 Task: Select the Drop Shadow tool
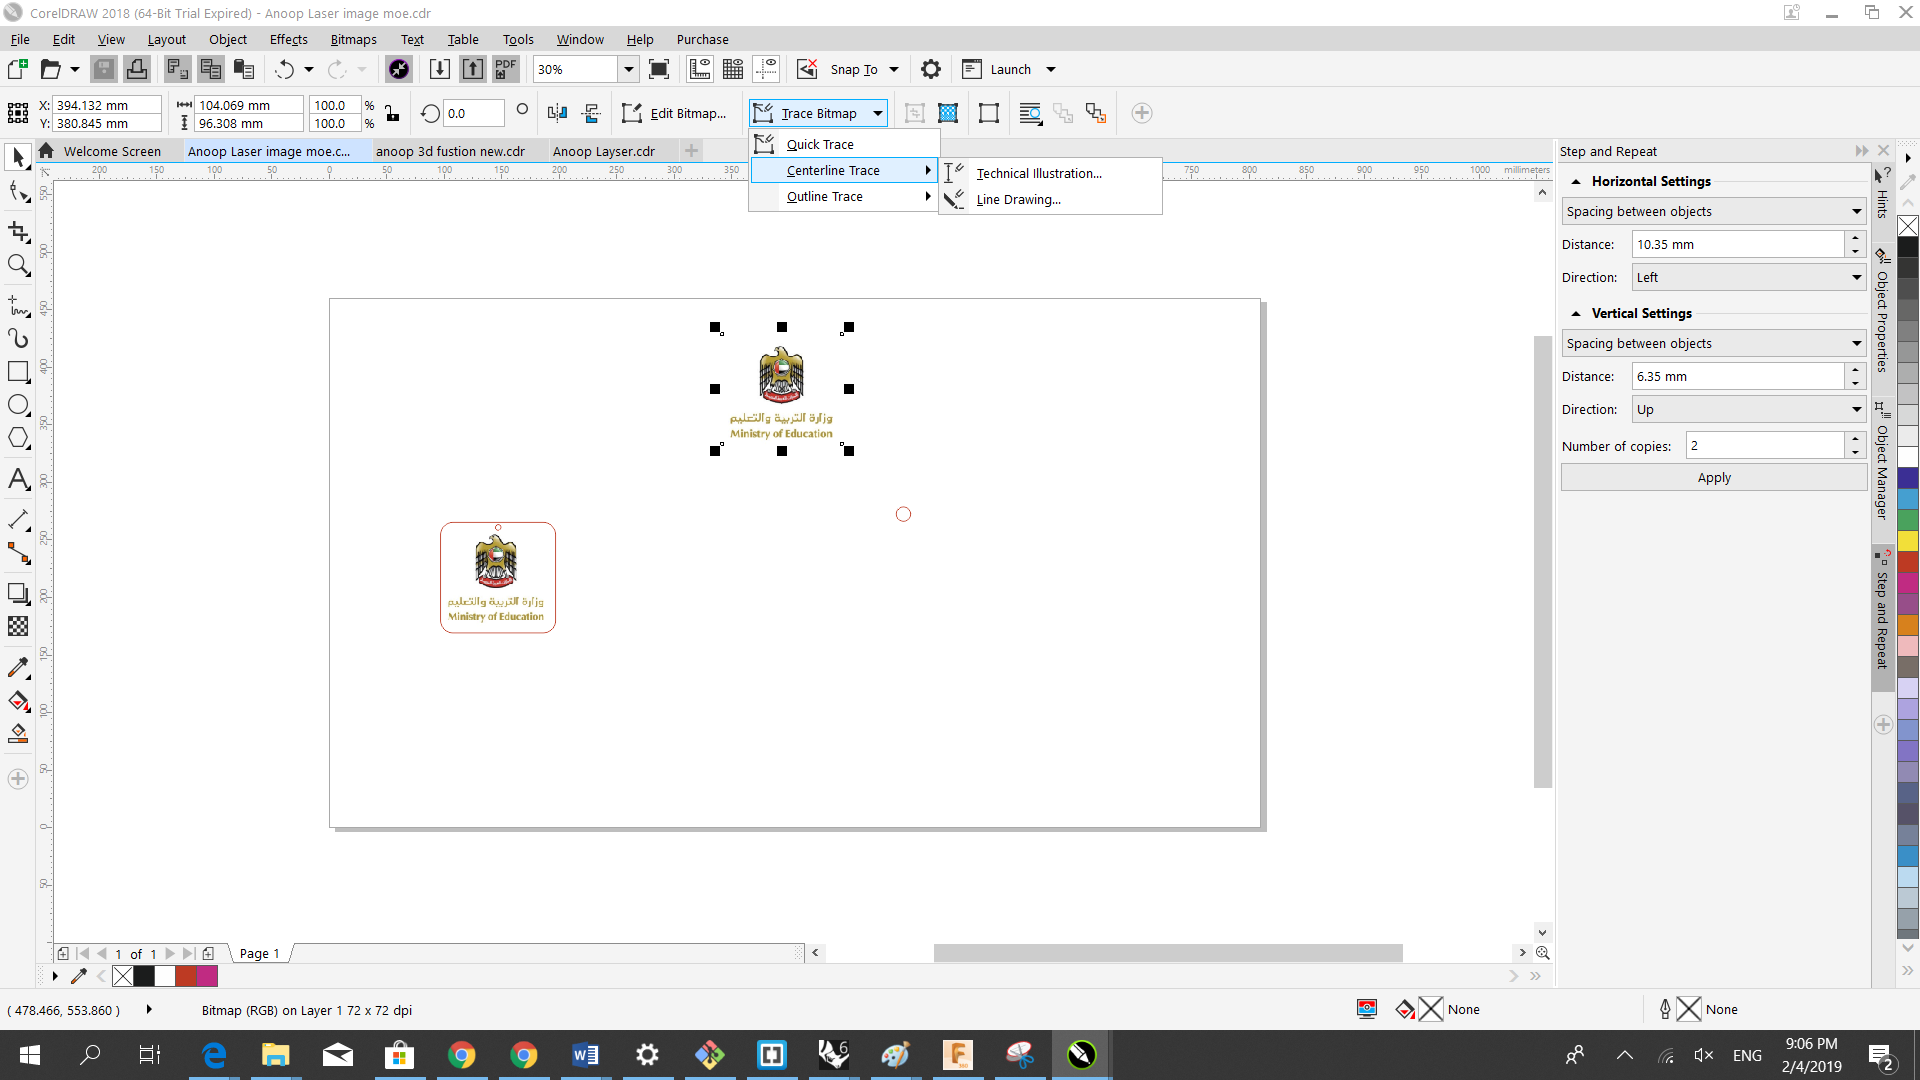[18, 593]
